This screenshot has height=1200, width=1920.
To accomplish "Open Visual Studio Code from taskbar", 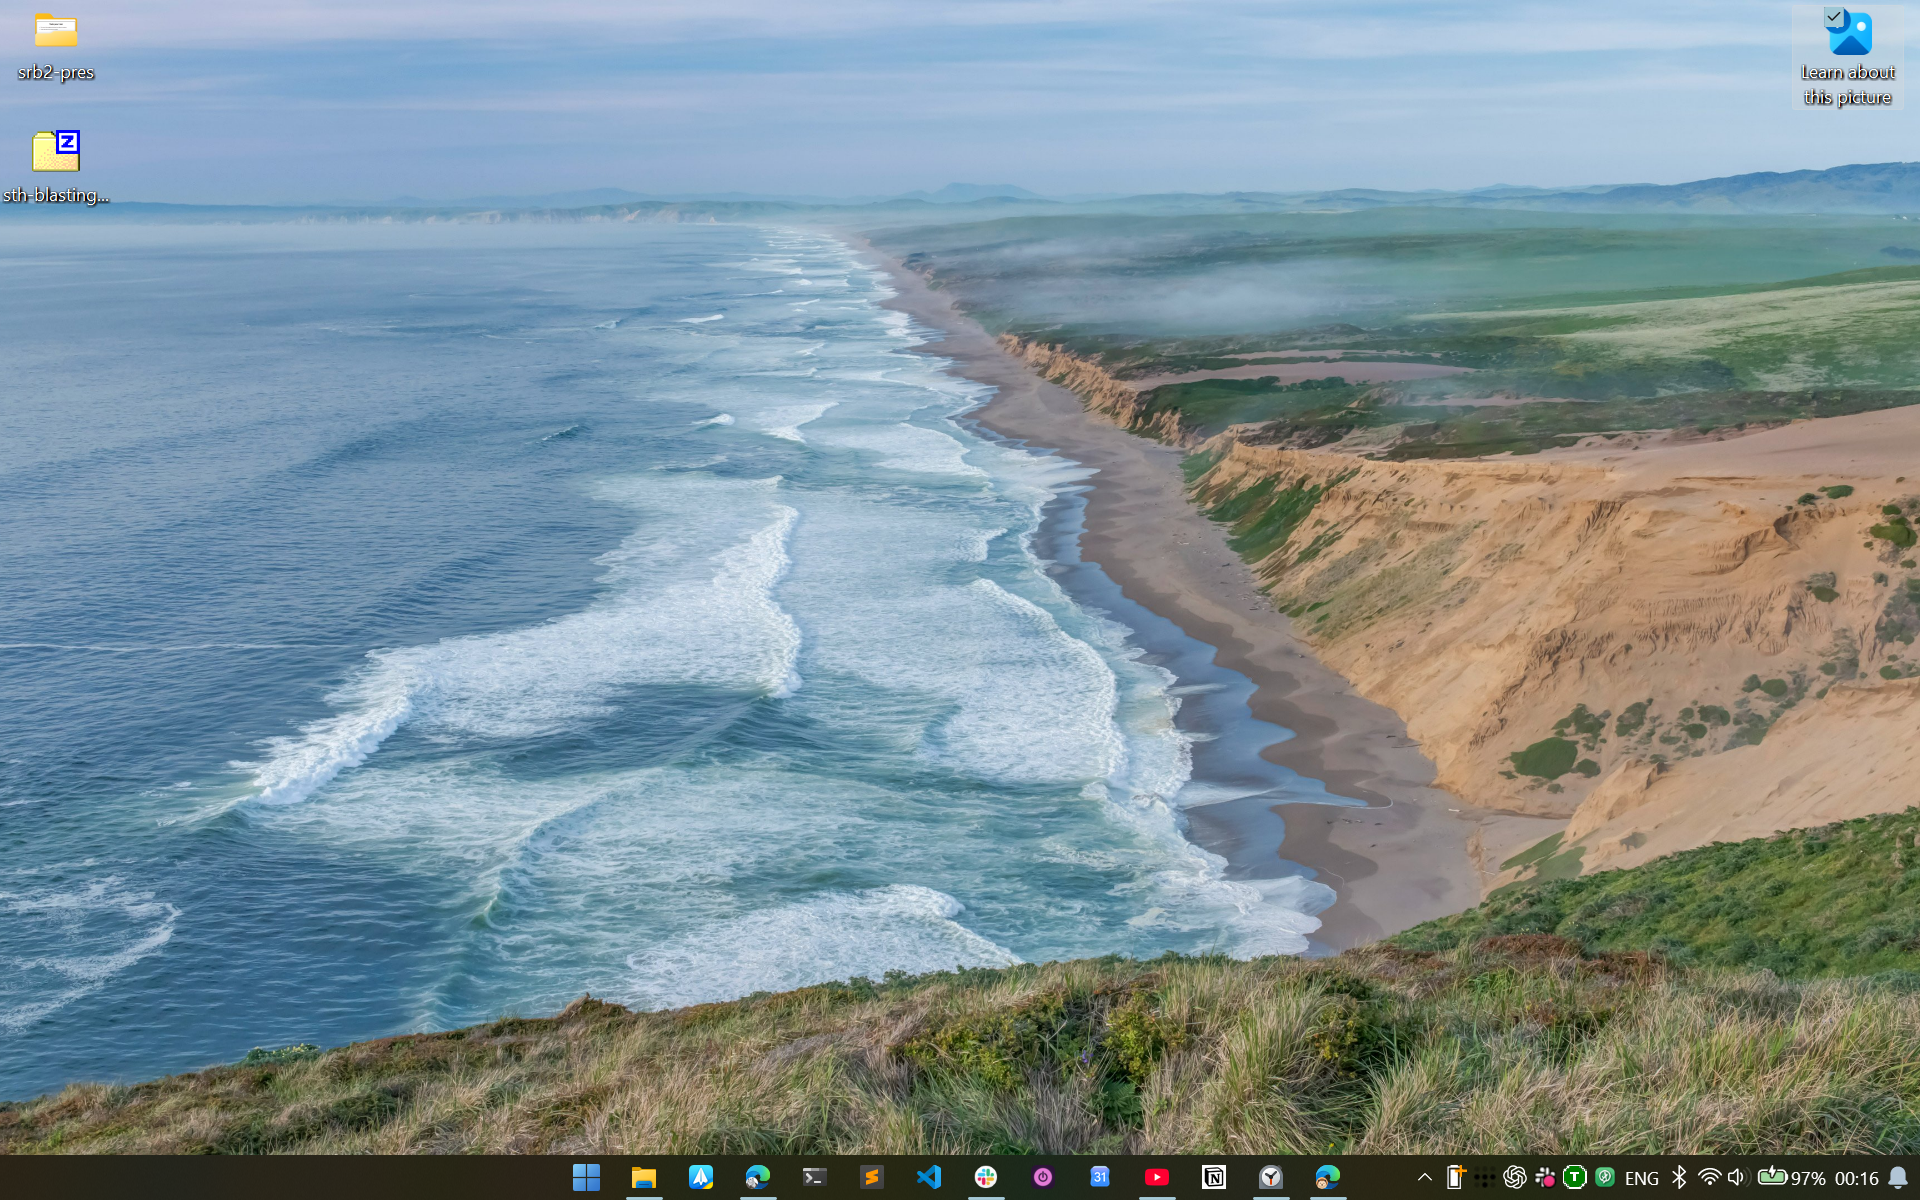I will [x=929, y=1177].
